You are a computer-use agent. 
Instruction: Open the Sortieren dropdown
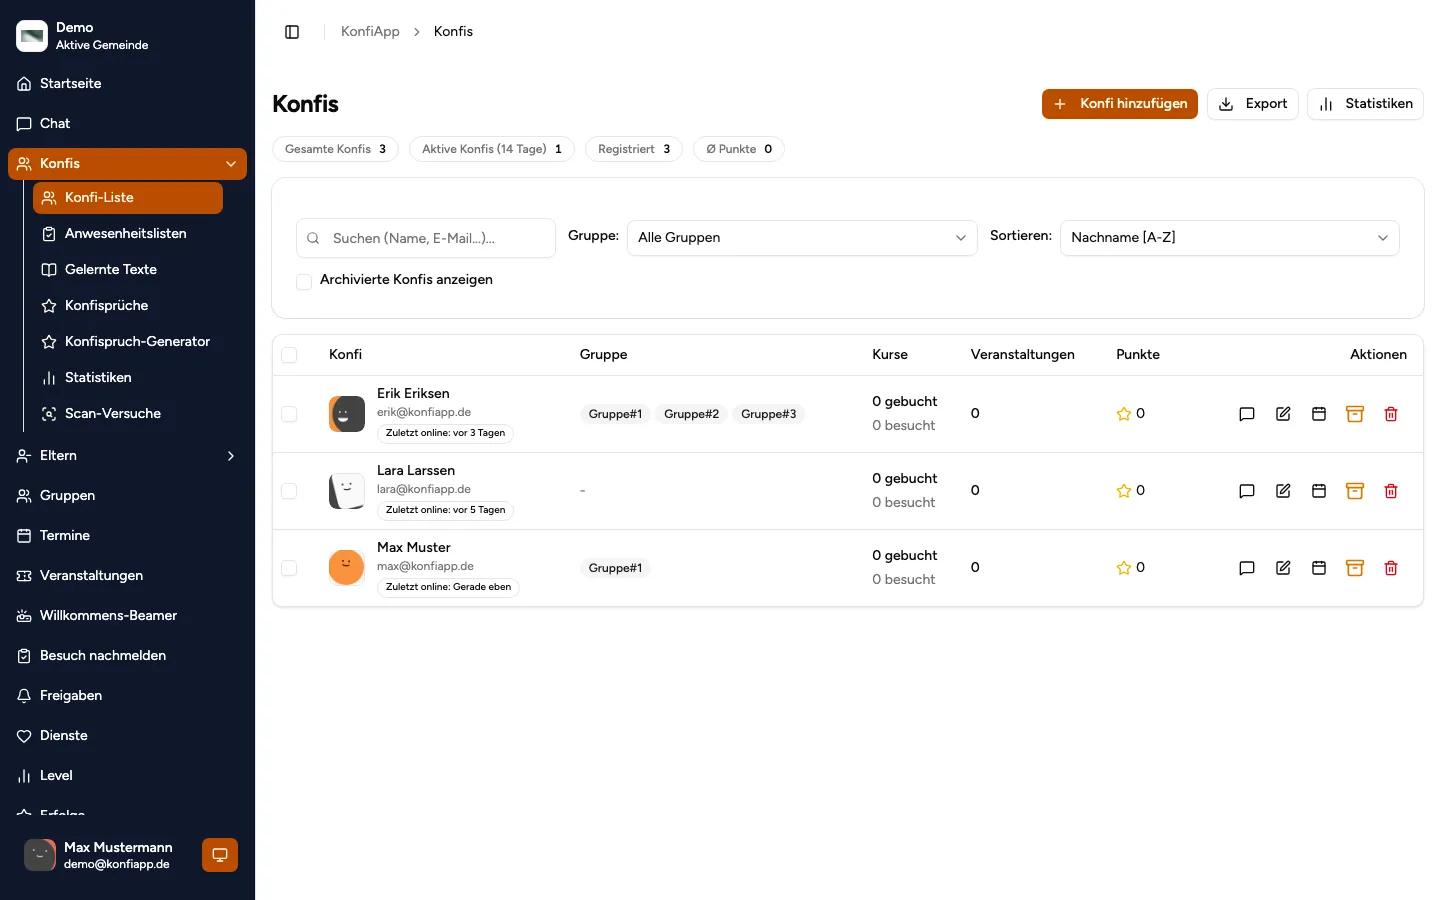(1229, 238)
